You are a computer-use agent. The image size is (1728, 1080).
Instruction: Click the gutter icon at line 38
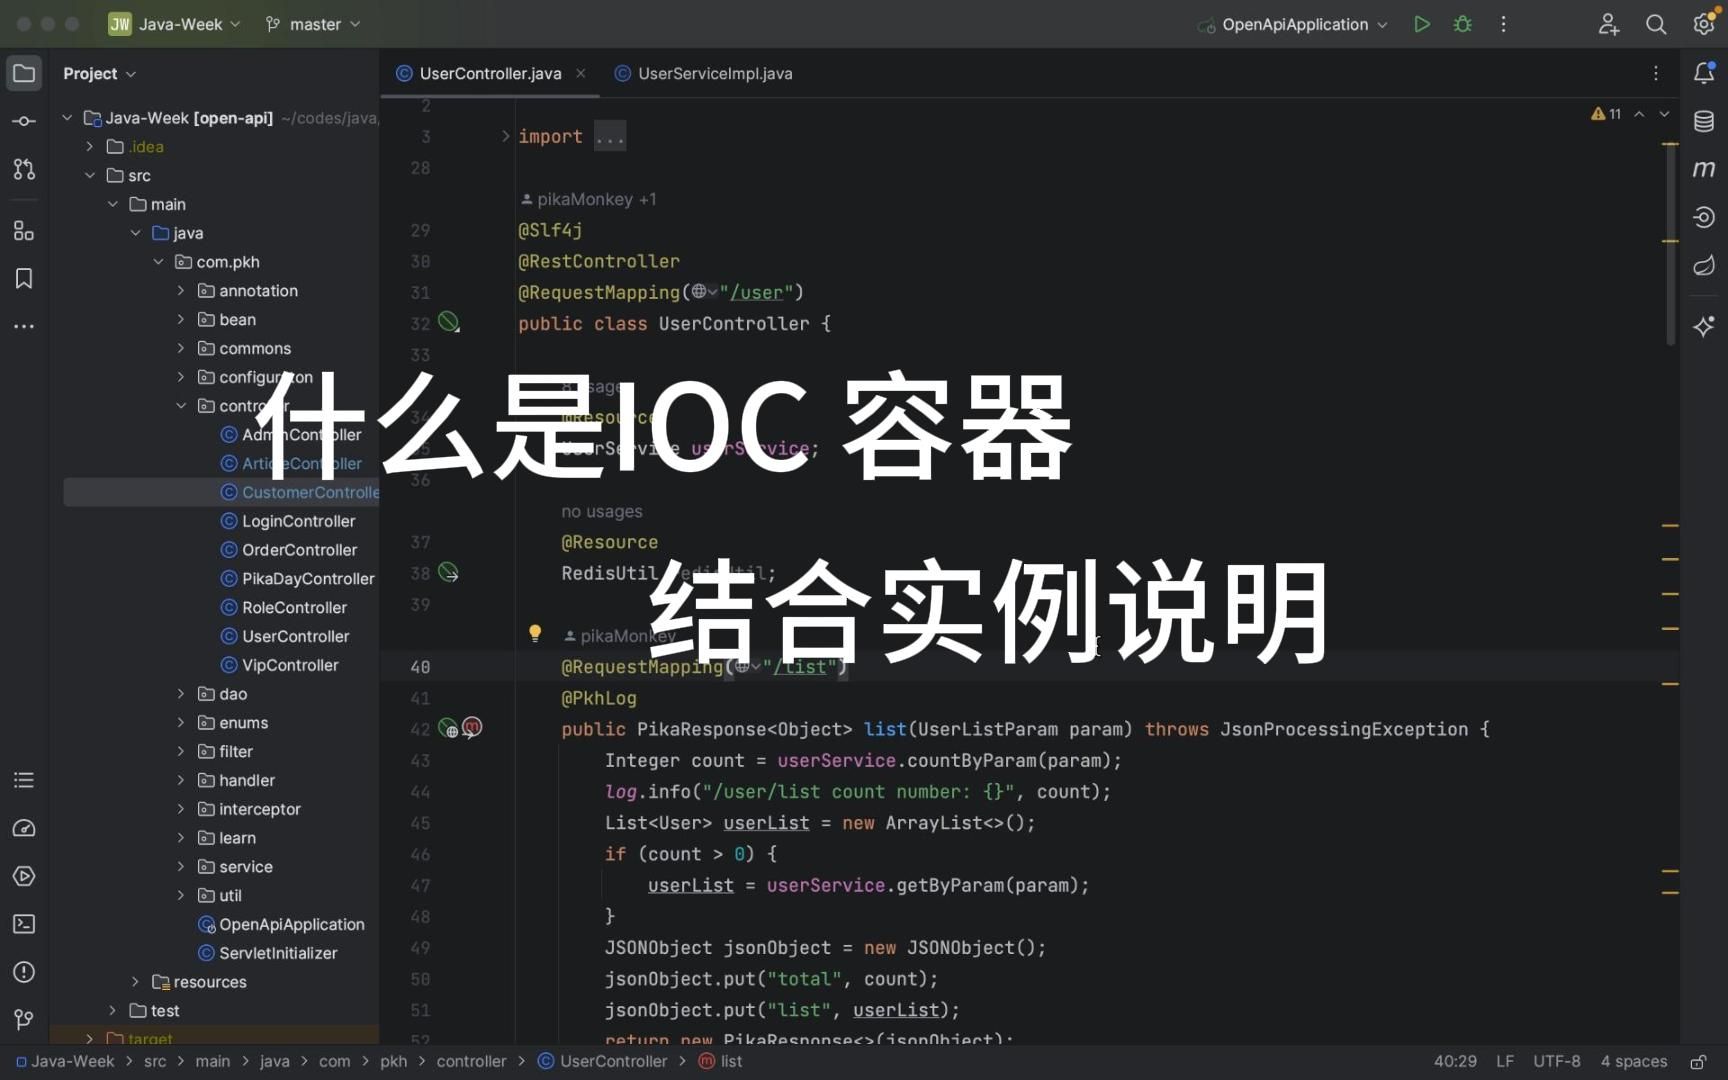click(x=449, y=573)
